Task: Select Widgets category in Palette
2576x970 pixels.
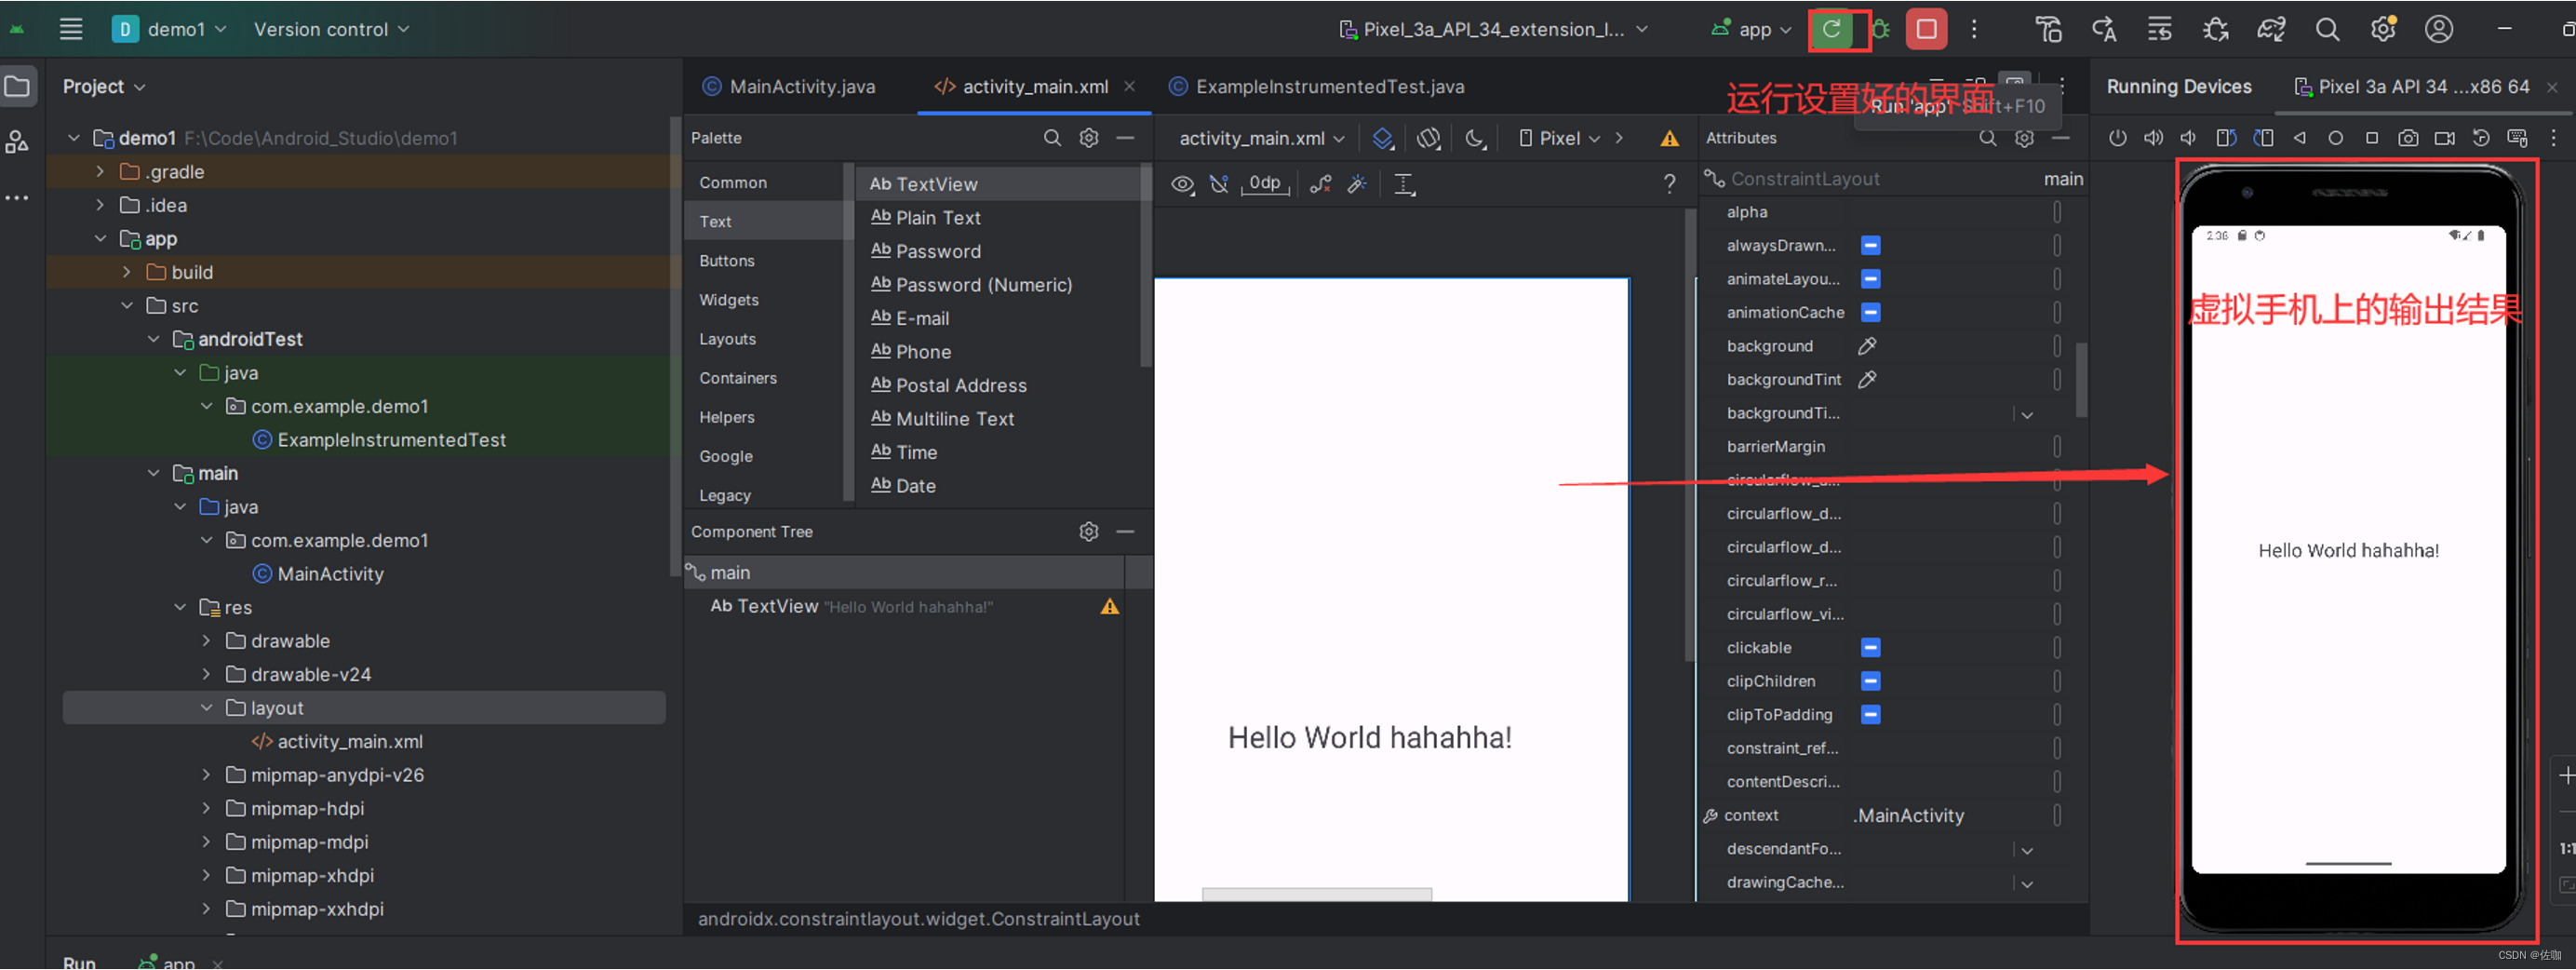Action: (729, 300)
